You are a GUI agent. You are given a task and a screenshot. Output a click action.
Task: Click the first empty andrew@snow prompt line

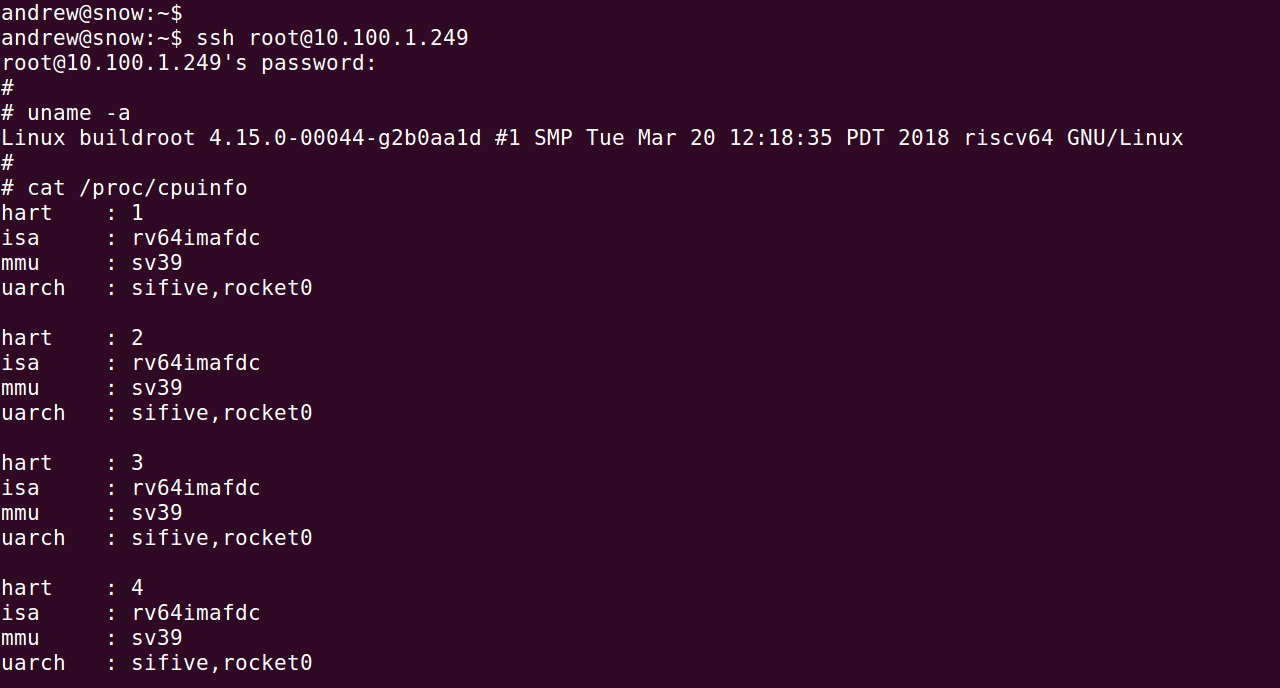(92, 13)
